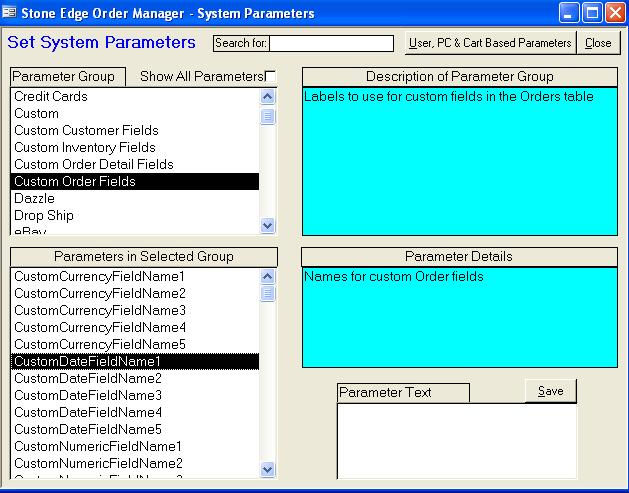Click the Parameter Details text area
This screenshot has width=629, height=493.
[460, 317]
